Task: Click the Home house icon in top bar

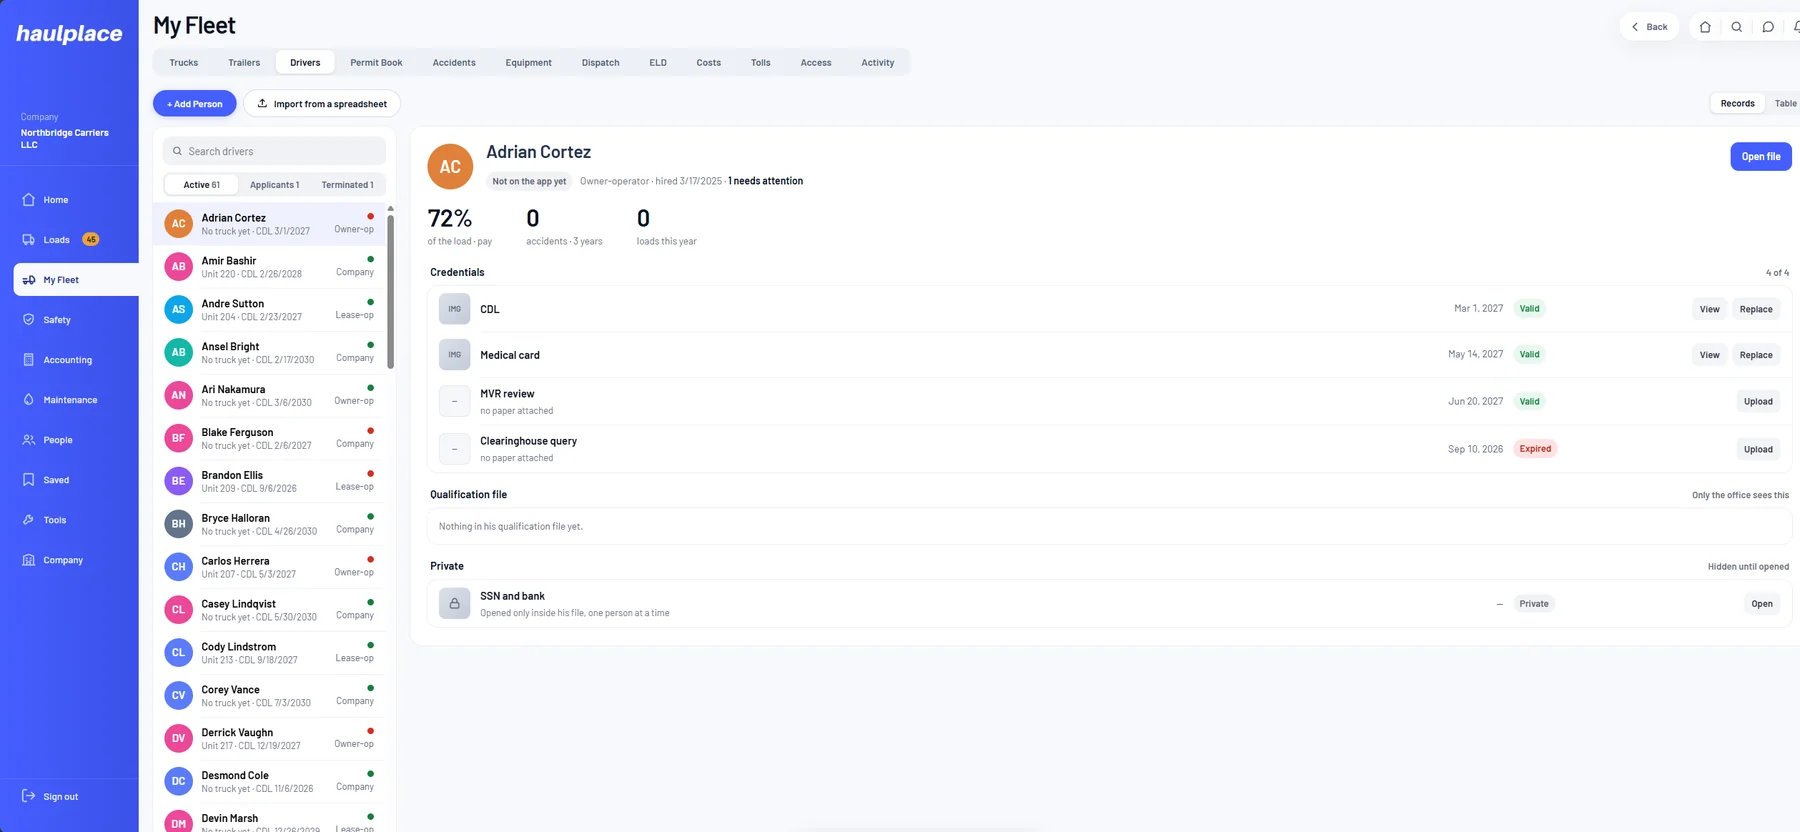Action: click(x=1705, y=27)
